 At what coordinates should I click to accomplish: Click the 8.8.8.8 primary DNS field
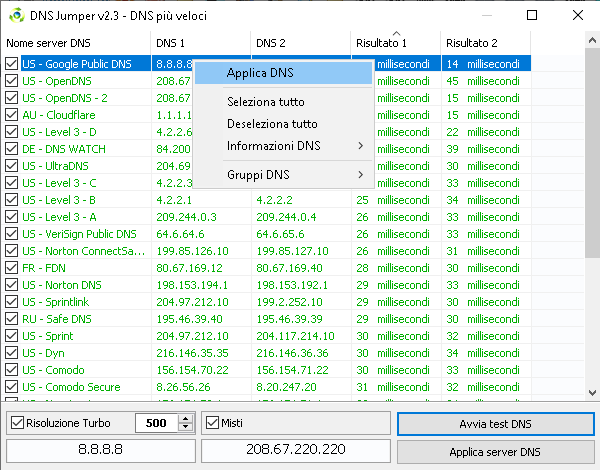(x=101, y=450)
